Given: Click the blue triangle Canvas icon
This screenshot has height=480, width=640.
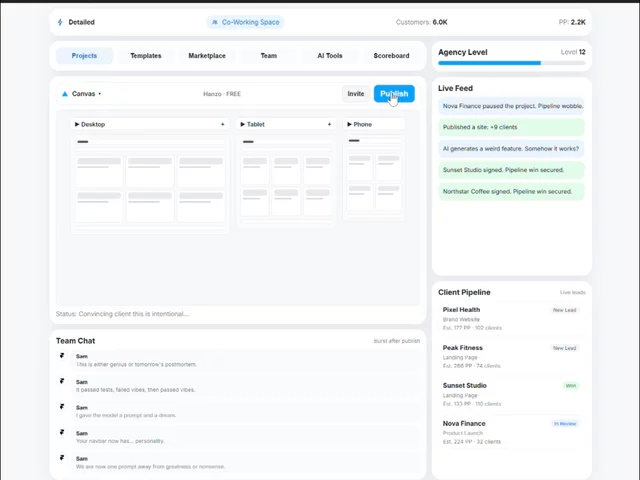Looking at the screenshot, I should pyautogui.click(x=64, y=94).
